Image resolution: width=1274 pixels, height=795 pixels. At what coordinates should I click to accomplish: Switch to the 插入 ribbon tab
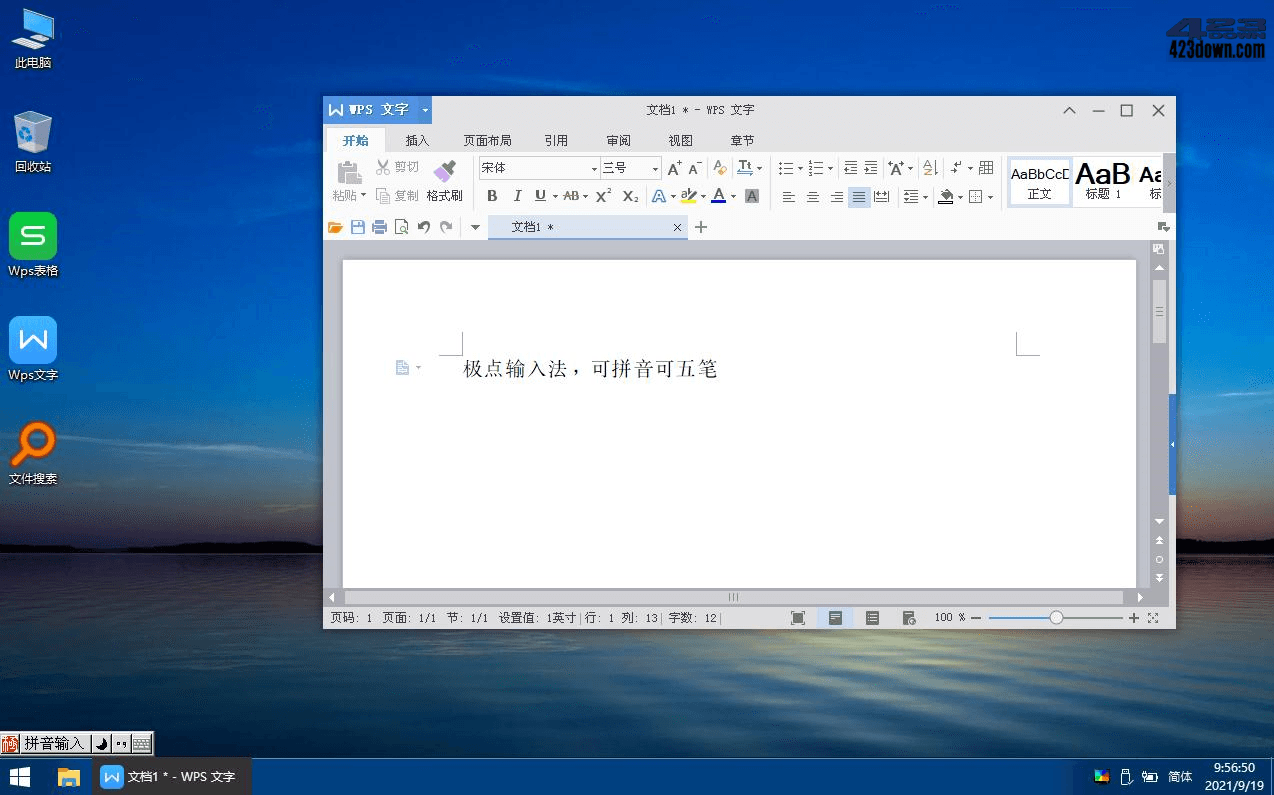coord(417,140)
